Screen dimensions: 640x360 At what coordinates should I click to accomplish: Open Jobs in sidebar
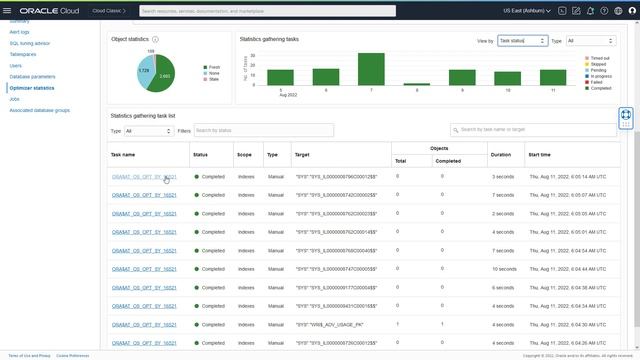(x=14, y=99)
